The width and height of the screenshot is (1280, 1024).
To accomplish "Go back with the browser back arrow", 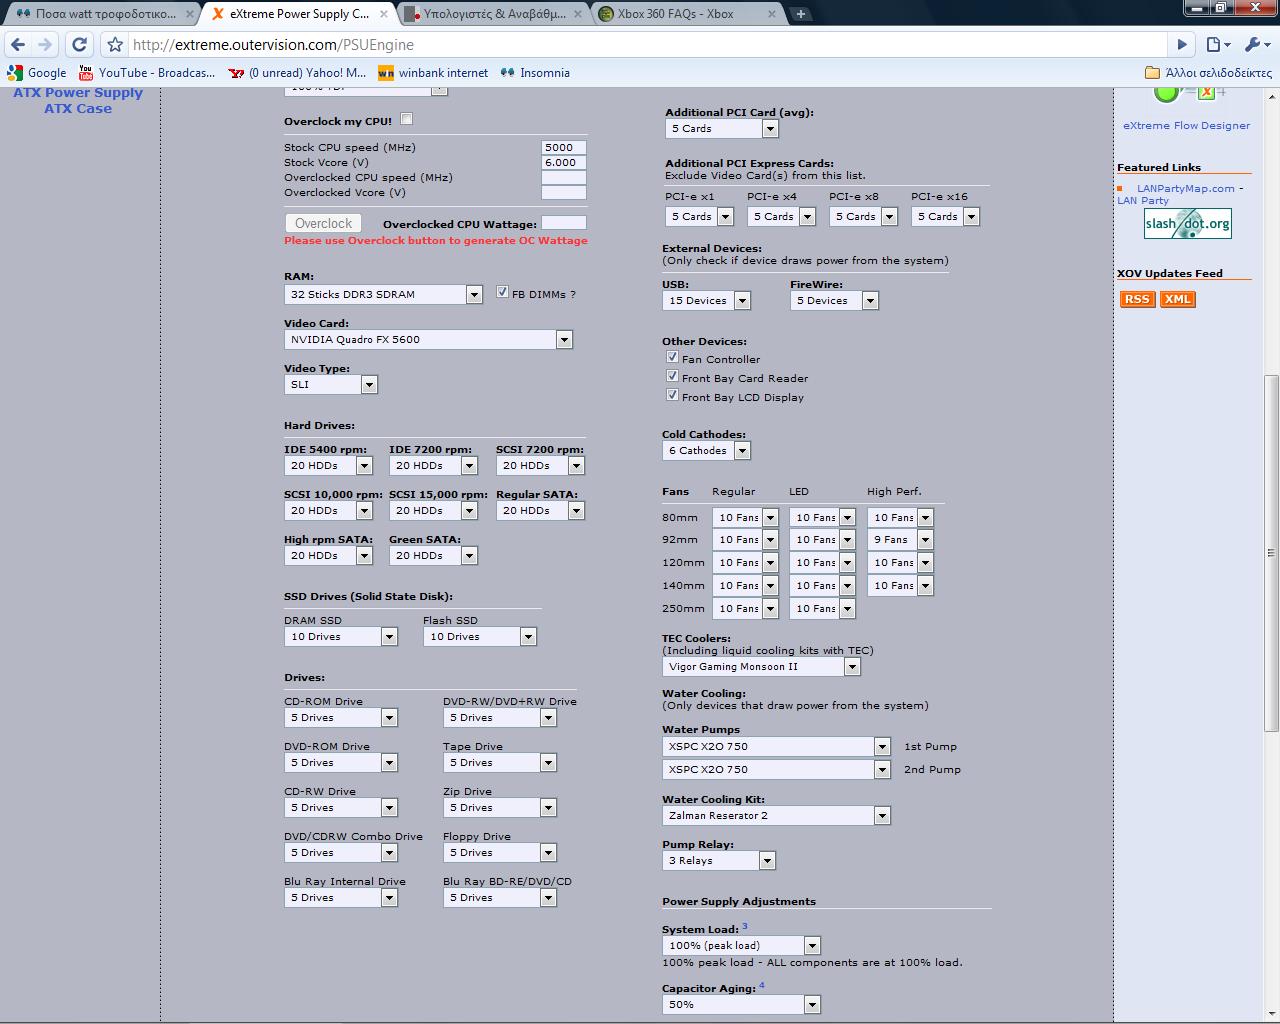I will (18, 44).
